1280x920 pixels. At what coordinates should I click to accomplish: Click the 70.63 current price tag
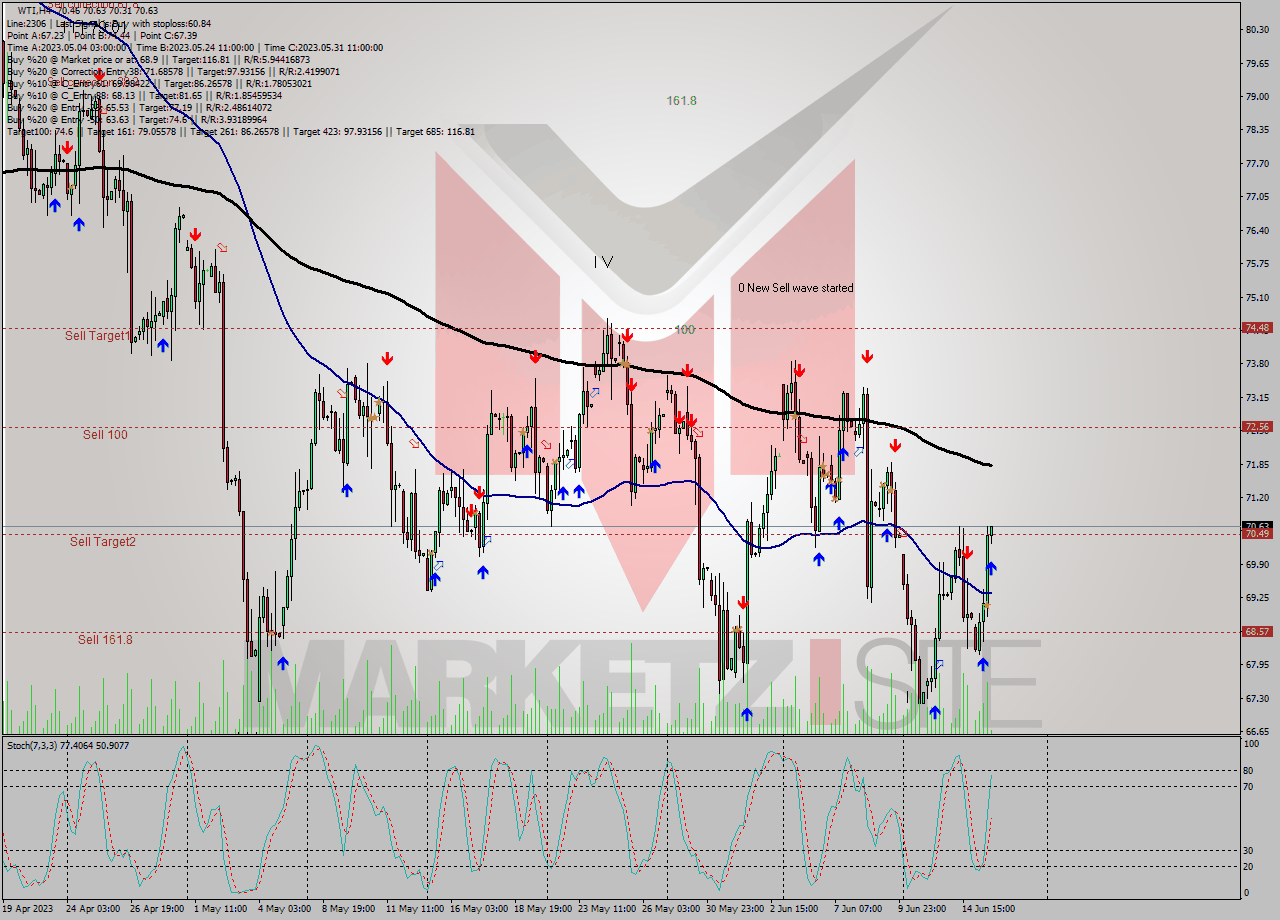point(1257,525)
